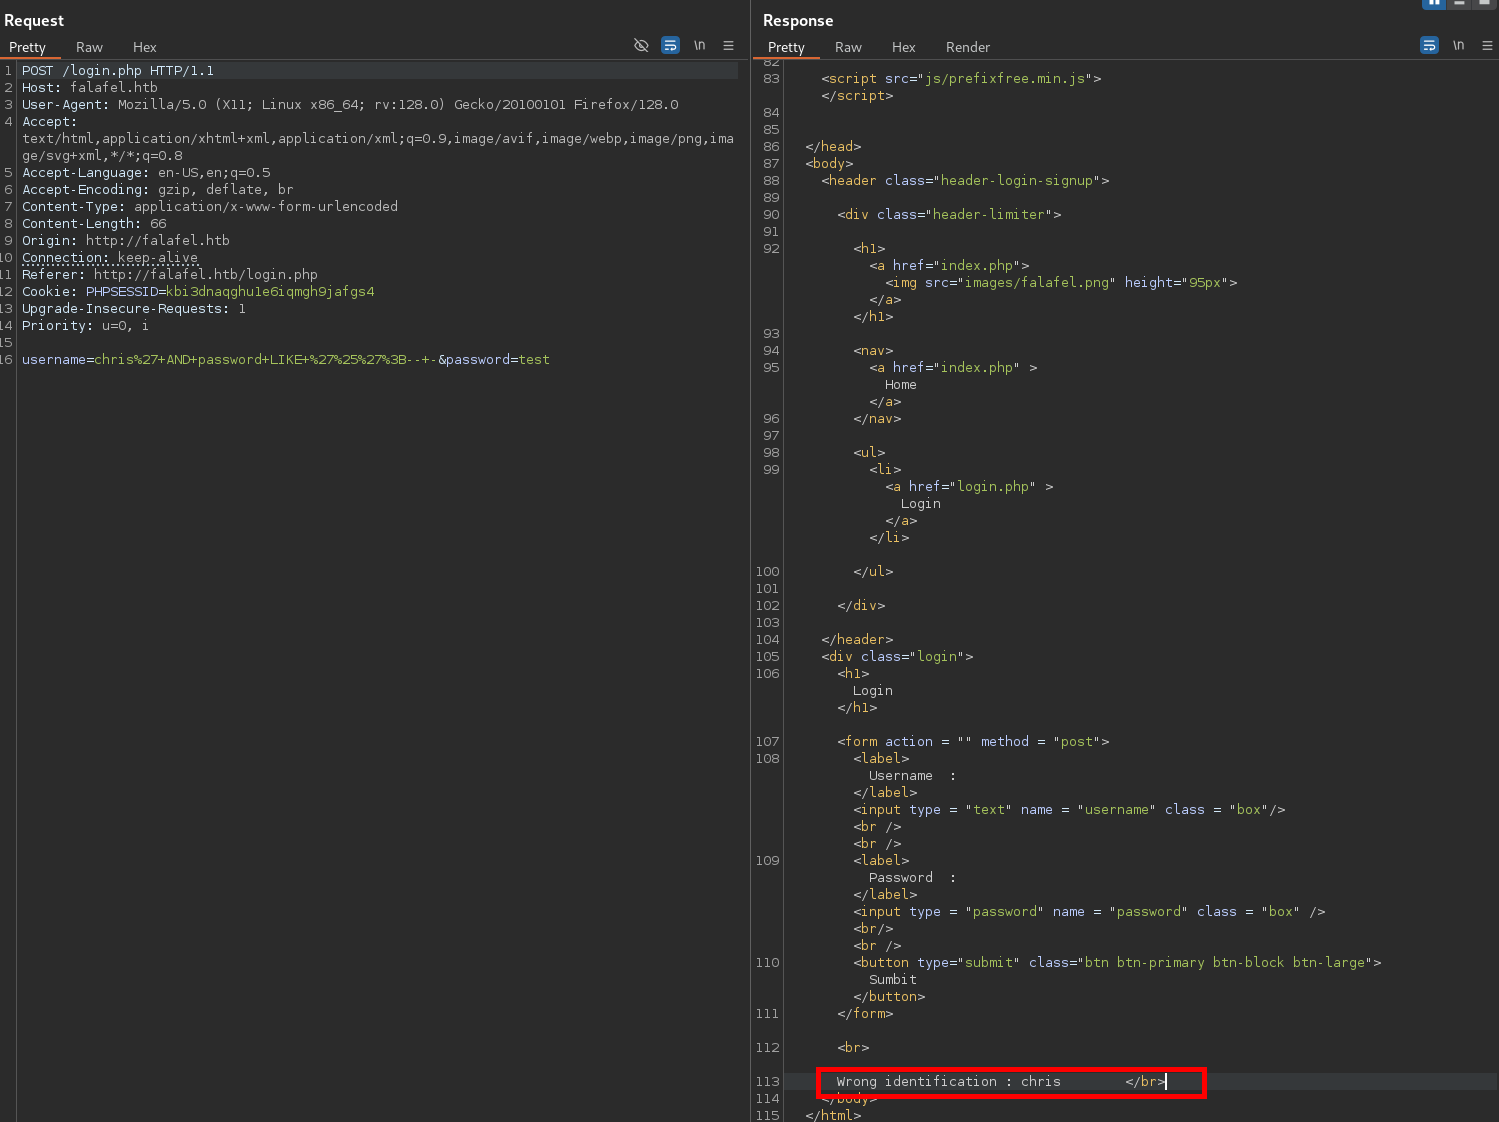The image size is (1499, 1122).
Task: Click the "Accept-Language: en-US,en;q=0.5" header
Action: 146,173
